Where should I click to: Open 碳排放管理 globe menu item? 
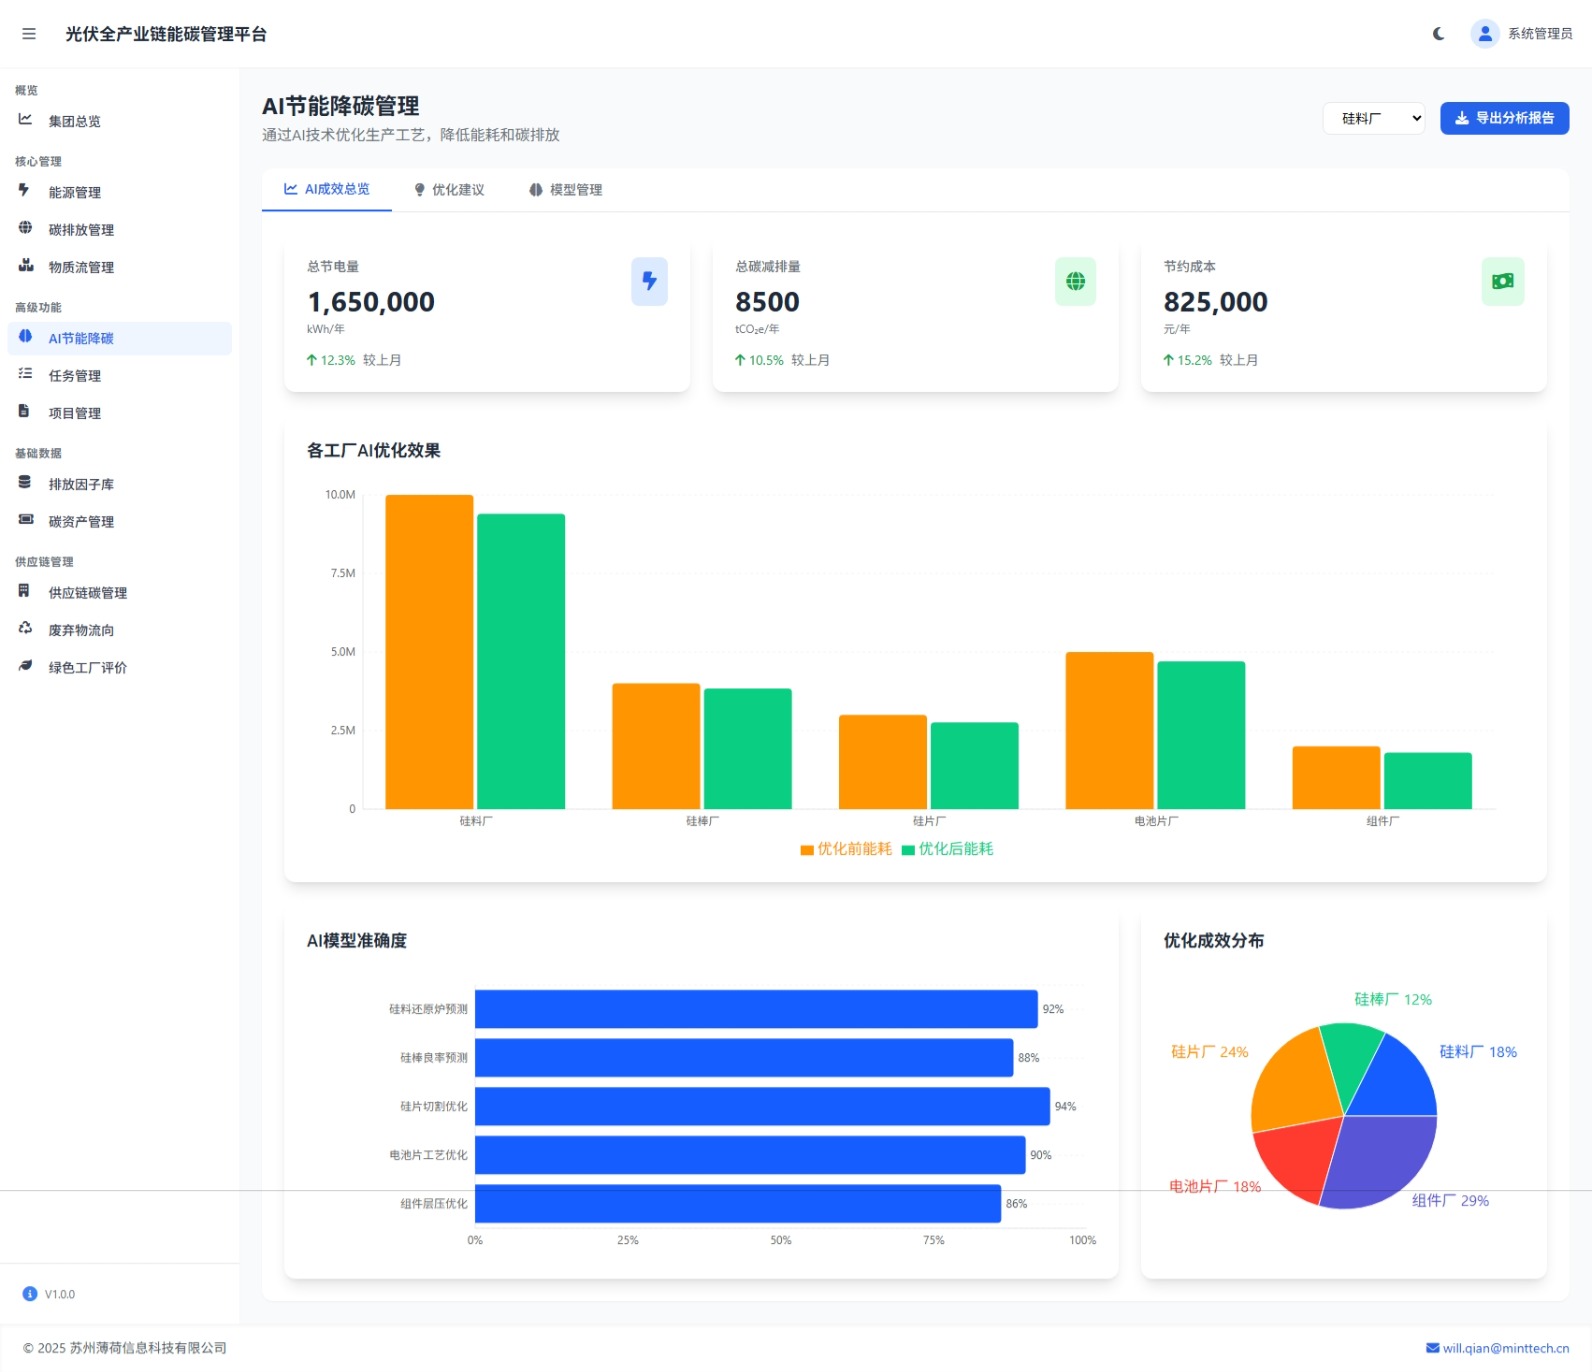click(x=81, y=230)
